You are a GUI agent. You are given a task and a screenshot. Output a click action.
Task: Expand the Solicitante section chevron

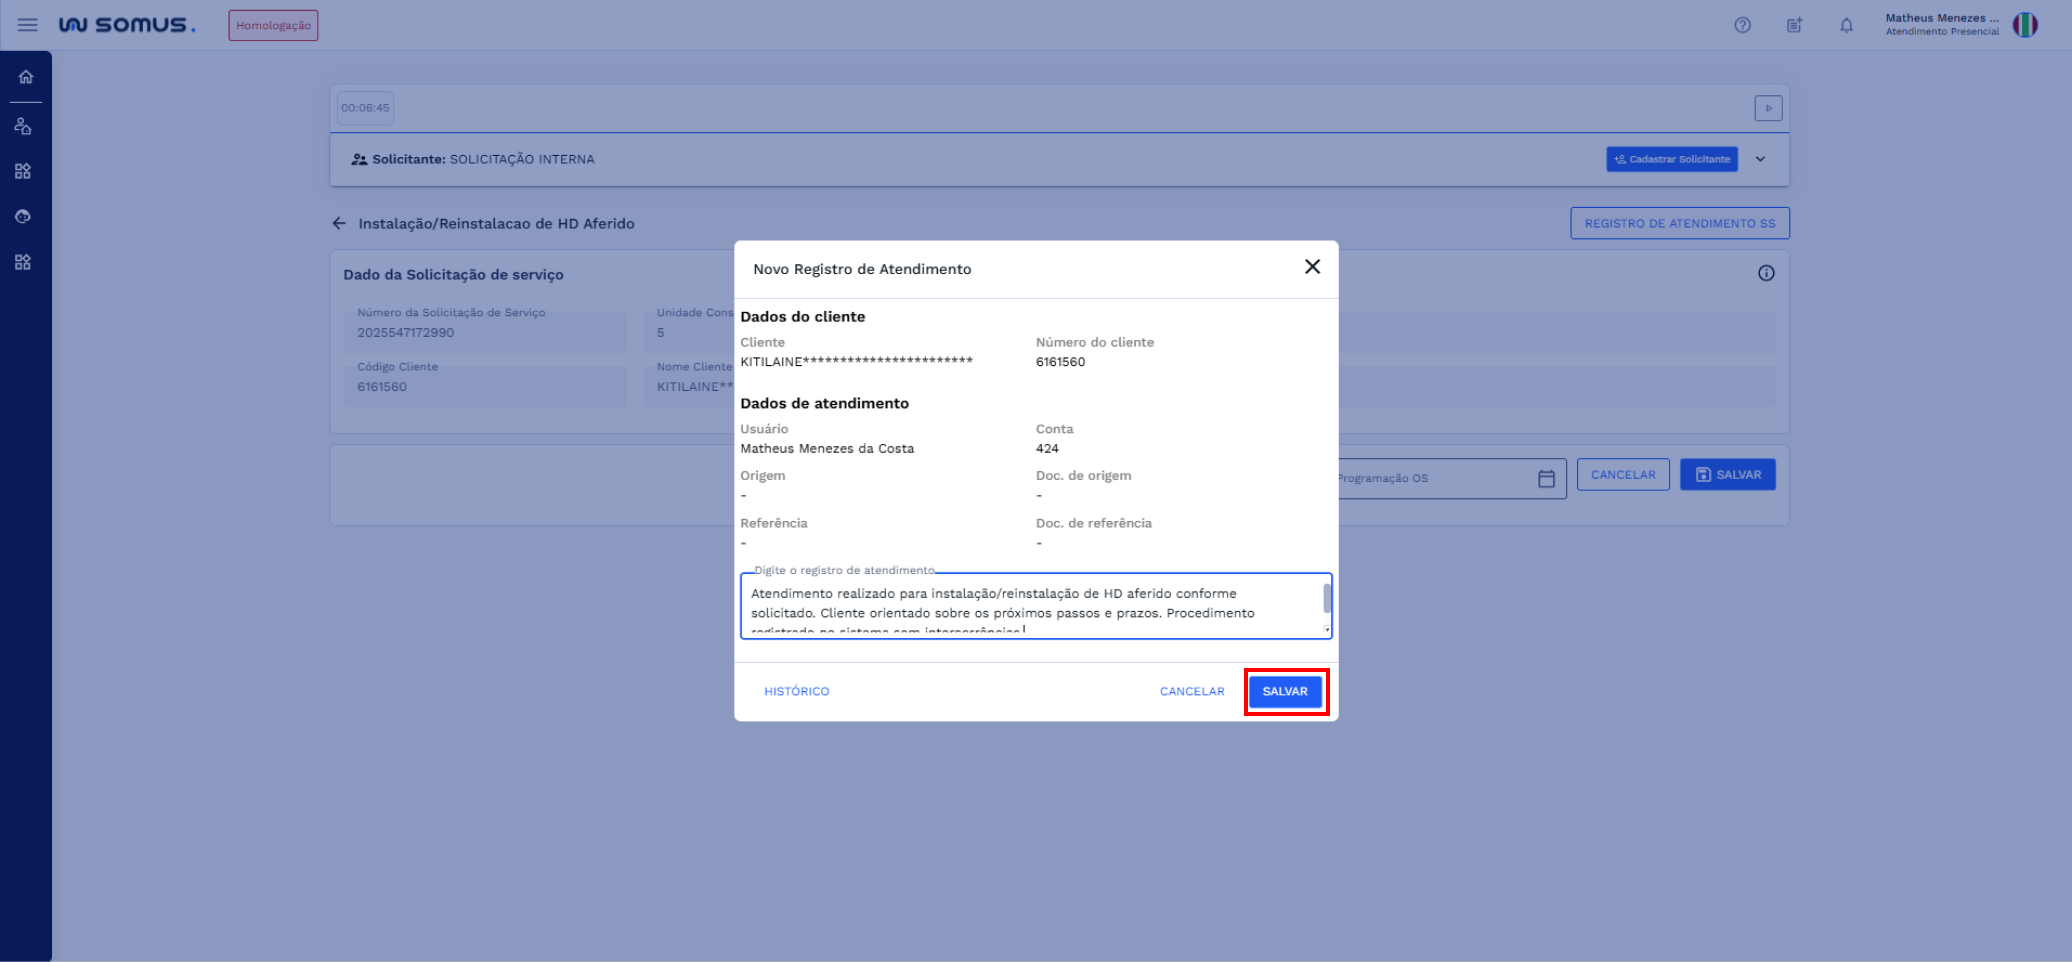[1760, 159]
